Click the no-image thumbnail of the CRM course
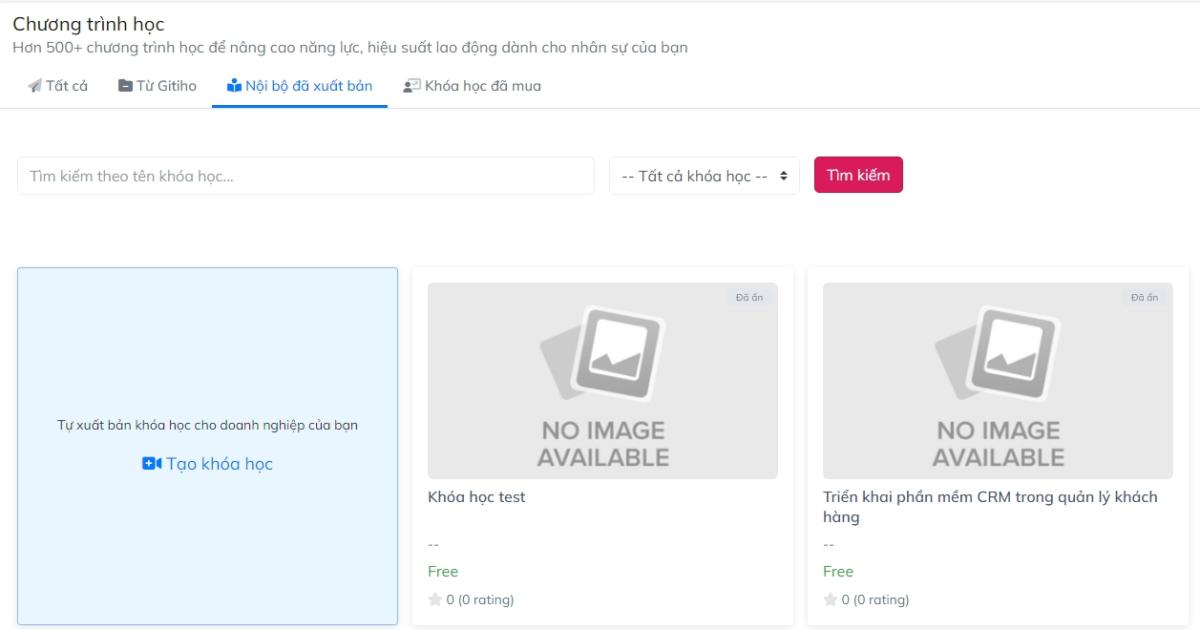Screen dimensions: 1200x630 tap(997, 378)
